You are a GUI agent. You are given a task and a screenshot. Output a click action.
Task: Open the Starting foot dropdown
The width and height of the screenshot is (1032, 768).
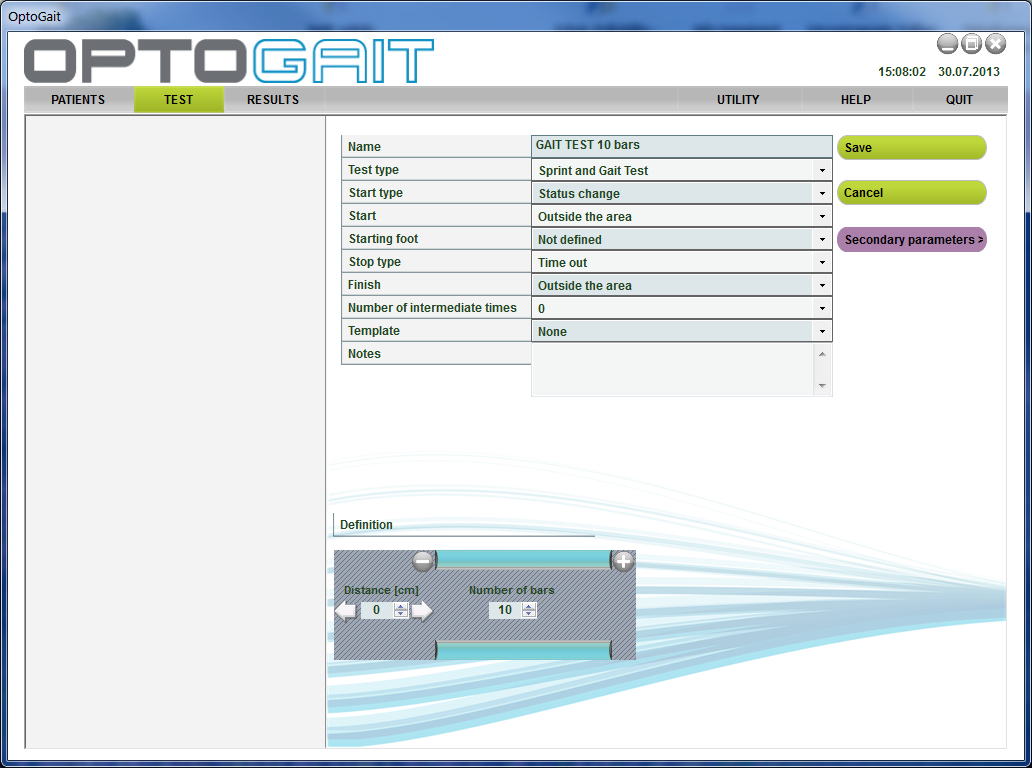click(x=822, y=240)
